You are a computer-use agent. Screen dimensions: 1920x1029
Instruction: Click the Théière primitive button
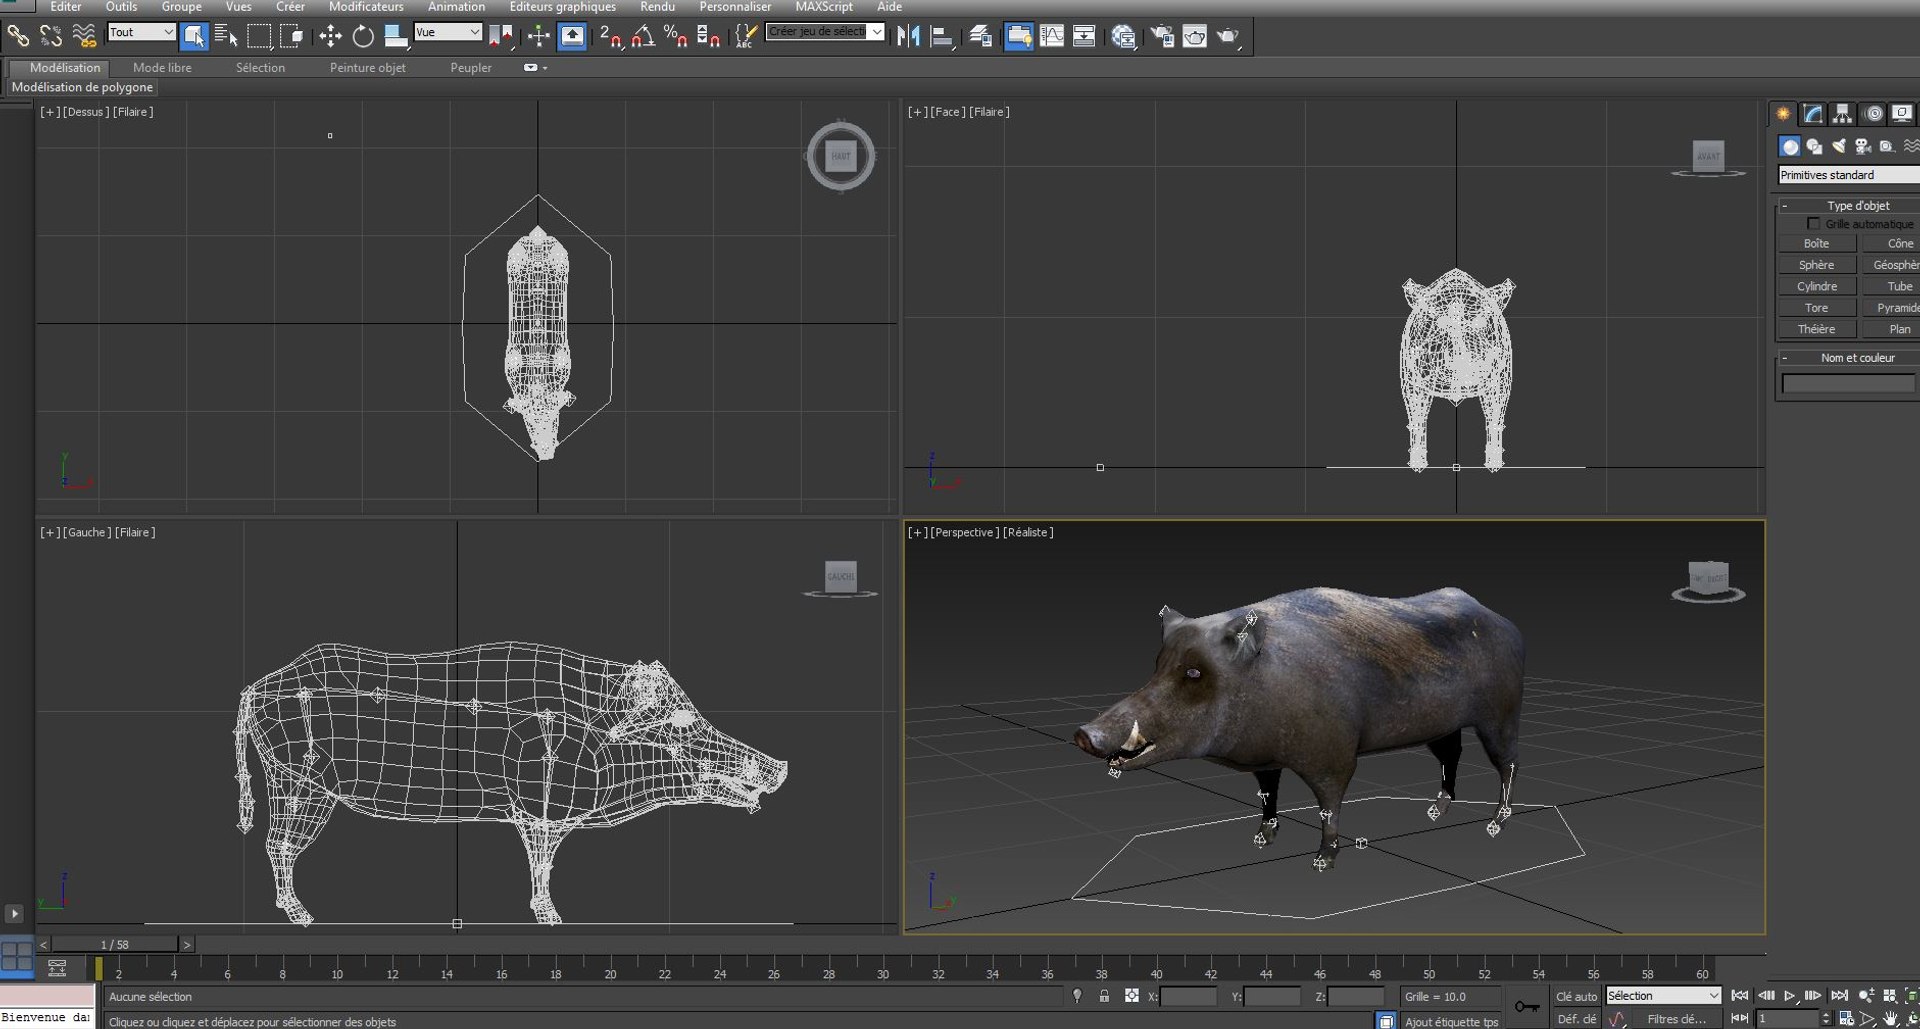(x=1816, y=329)
